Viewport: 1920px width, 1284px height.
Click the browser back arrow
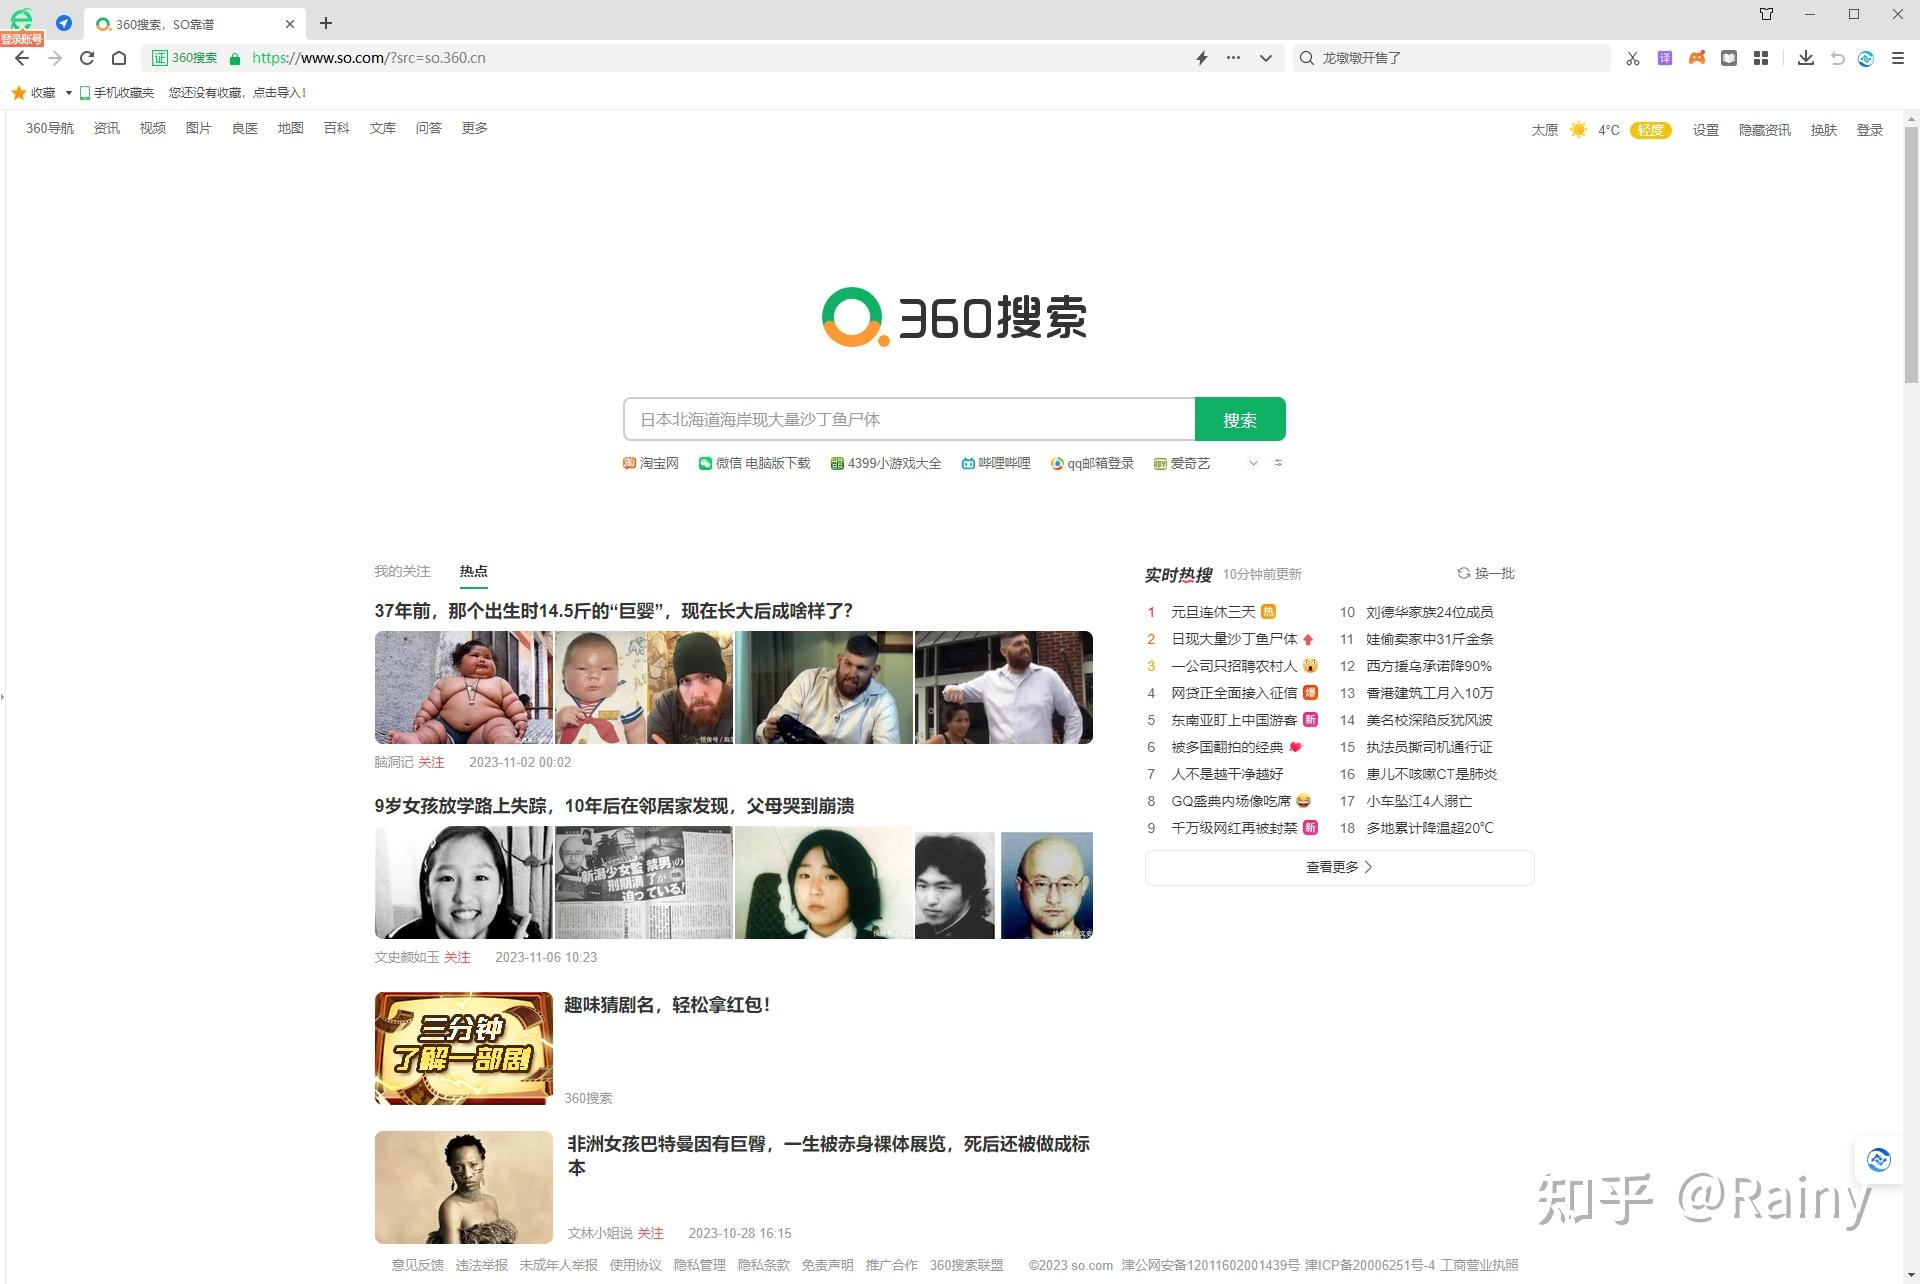pos(22,58)
